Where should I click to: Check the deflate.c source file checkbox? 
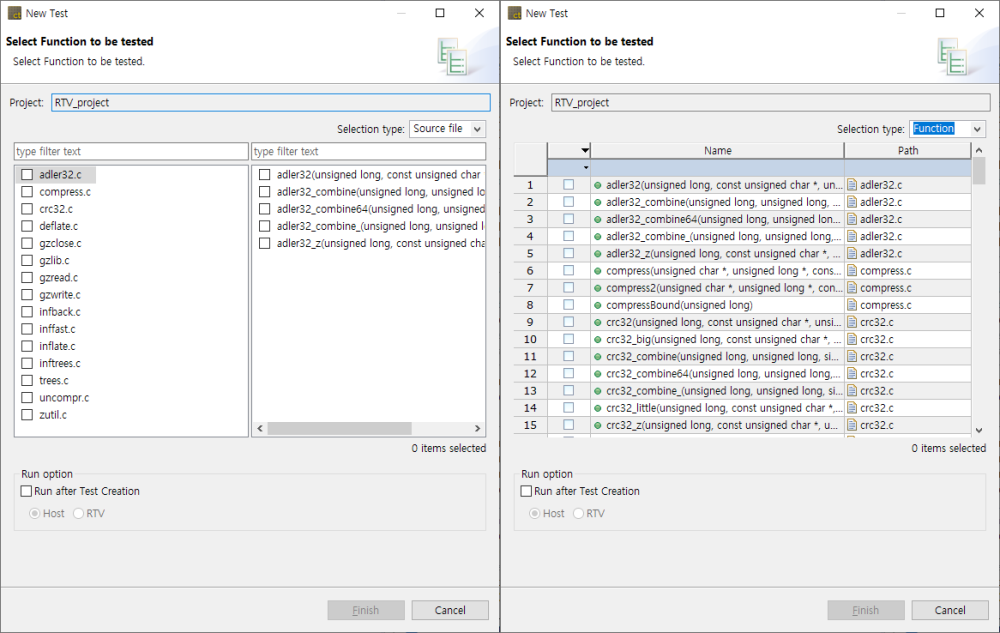point(27,226)
